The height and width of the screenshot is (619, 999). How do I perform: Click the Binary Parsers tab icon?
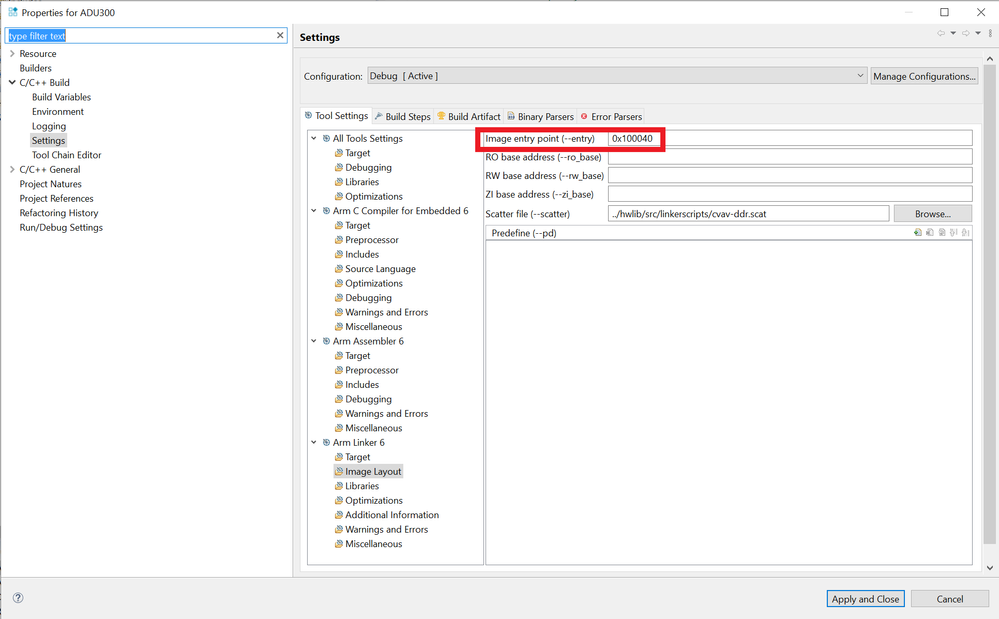point(511,116)
